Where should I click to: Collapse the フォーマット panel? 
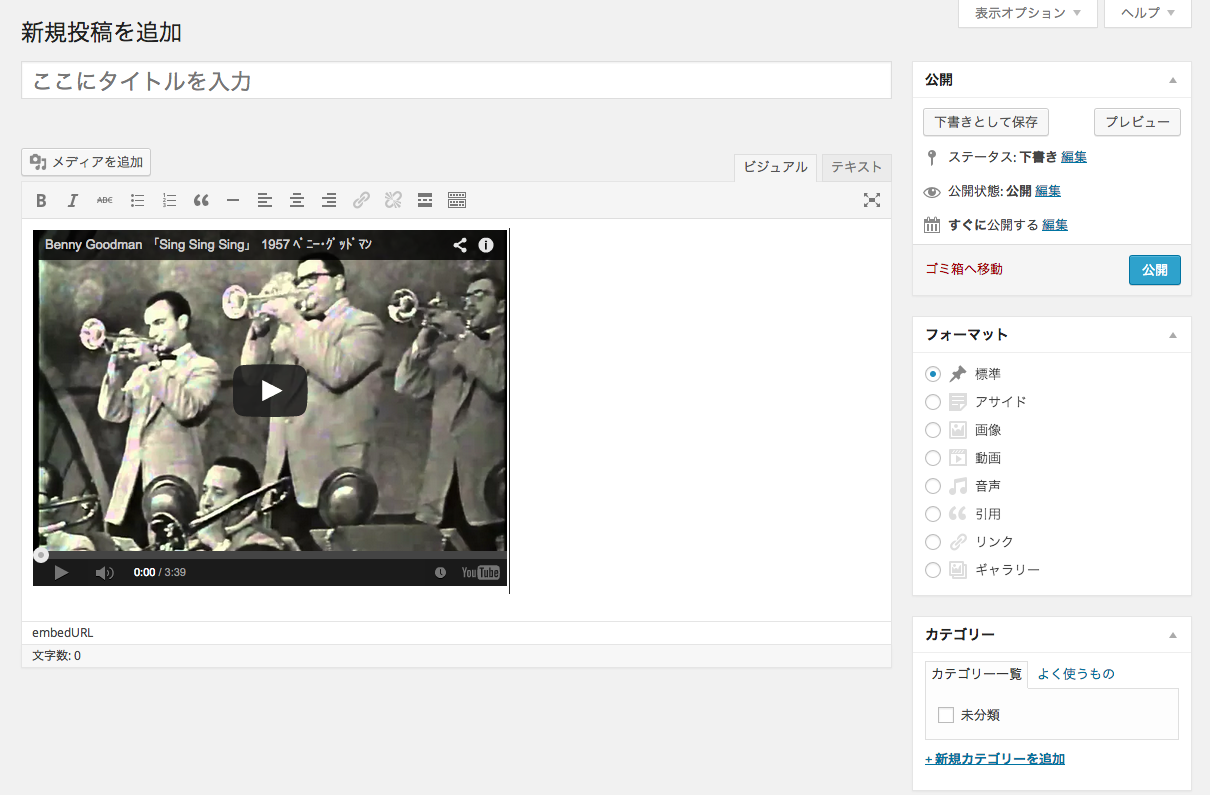[1173, 335]
